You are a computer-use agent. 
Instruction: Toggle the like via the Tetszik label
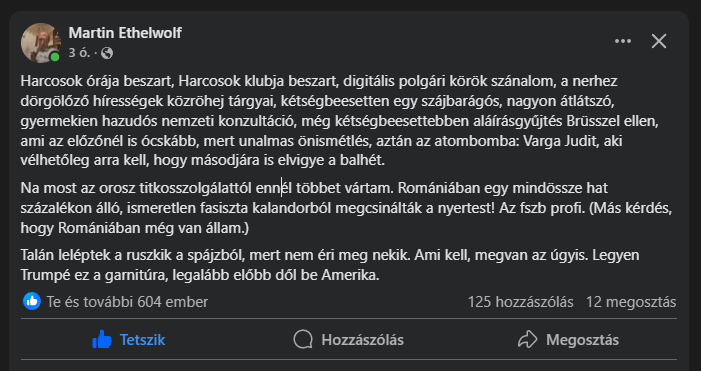tap(143, 340)
